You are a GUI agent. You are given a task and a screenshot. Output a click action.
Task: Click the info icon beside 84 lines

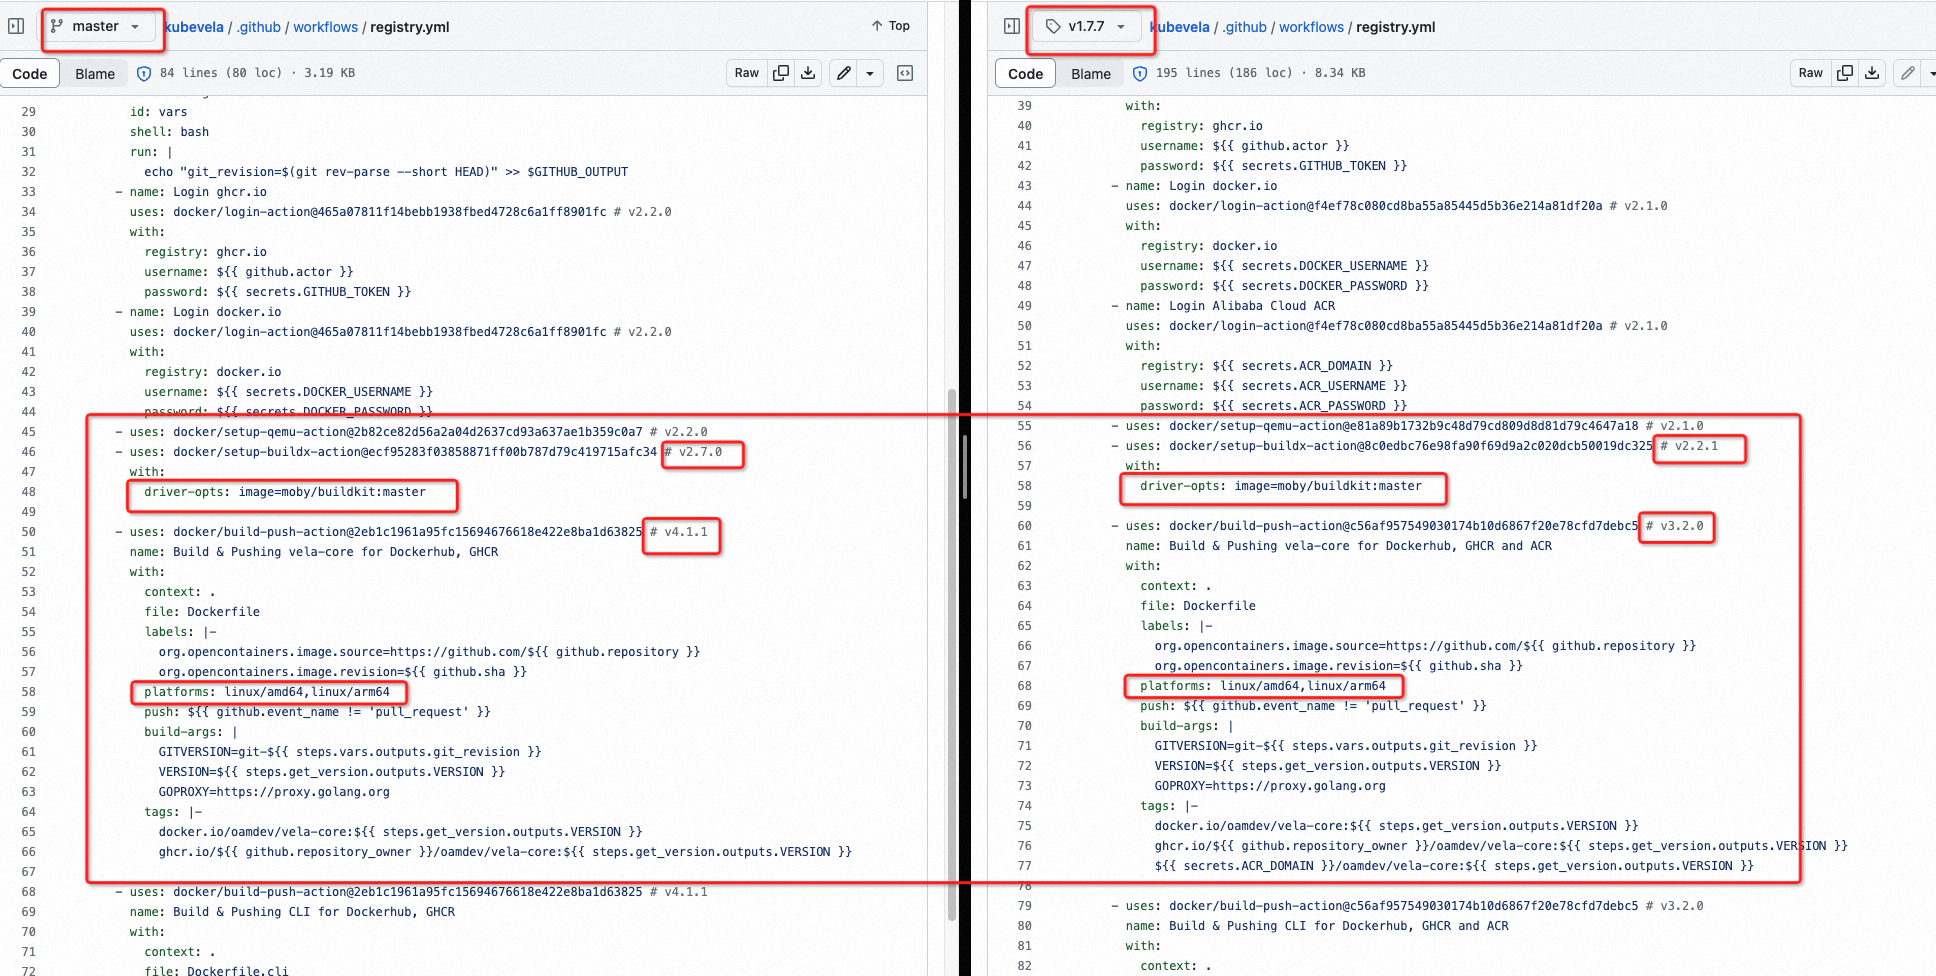(145, 72)
